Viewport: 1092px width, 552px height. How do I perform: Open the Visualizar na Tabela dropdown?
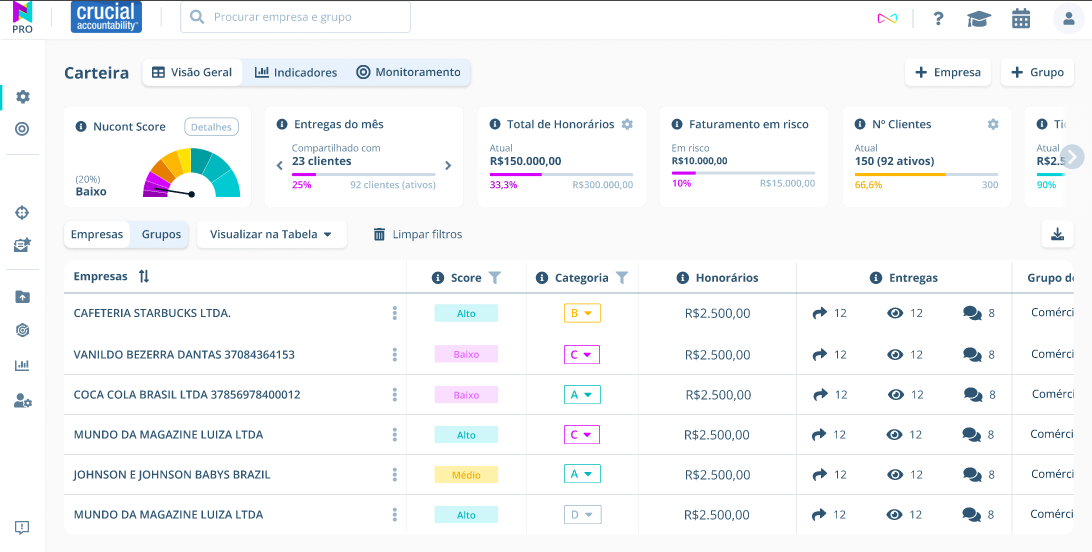[x=272, y=235]
